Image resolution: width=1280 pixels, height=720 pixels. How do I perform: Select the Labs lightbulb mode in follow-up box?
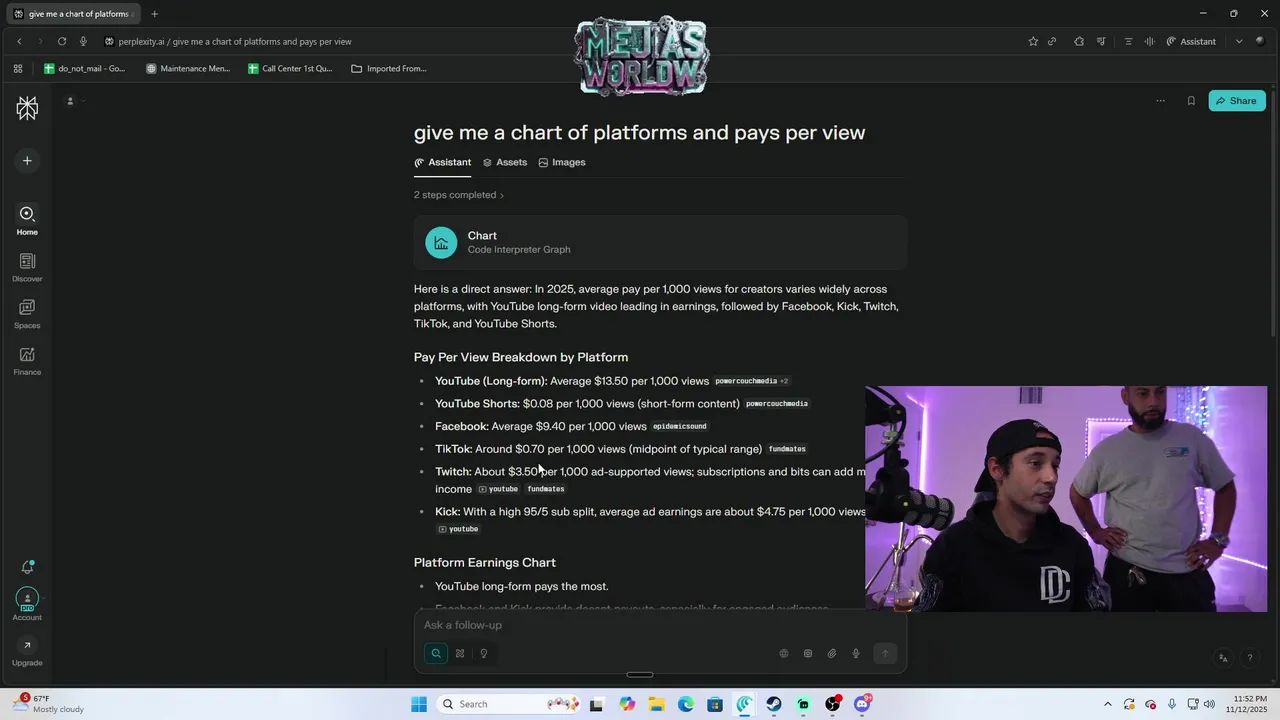pyautogui.click(x=484, y=653)
